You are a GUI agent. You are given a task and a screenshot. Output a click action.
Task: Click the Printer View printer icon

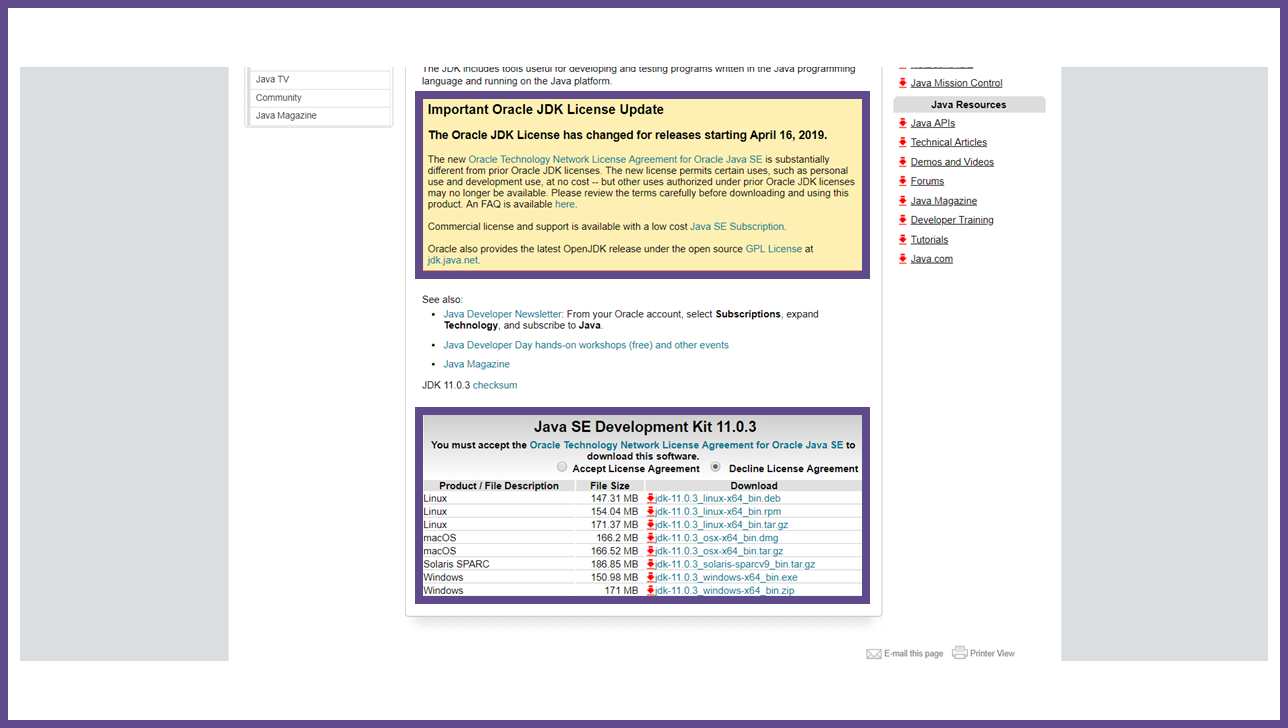[x=960, y=653]
